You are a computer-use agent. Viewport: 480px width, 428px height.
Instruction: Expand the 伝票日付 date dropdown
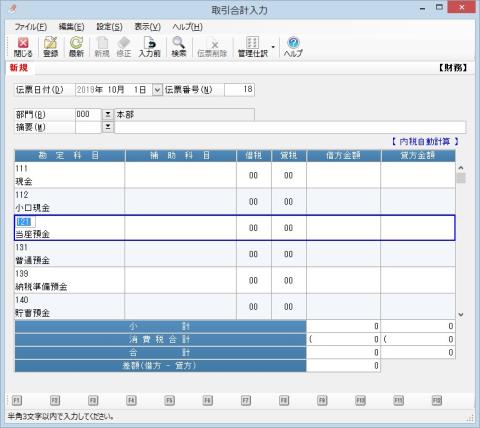pyautogui.click(x=157, y=90)
